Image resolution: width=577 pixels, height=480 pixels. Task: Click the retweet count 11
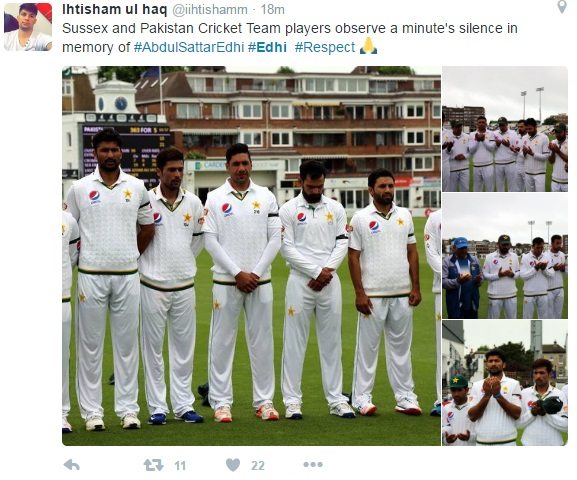[180, 466]
